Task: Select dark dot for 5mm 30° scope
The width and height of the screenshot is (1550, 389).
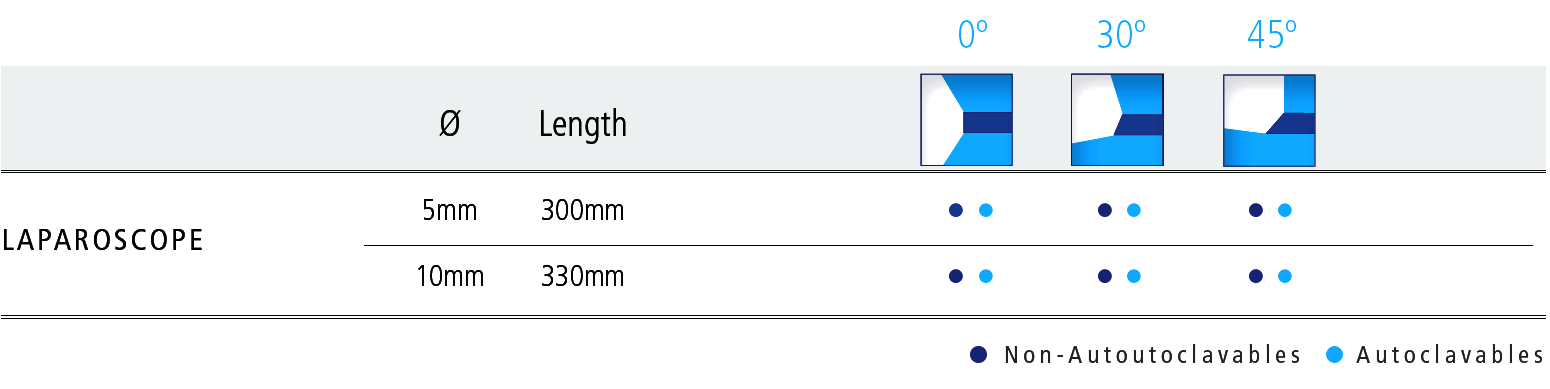Action: click(1105, 210)
